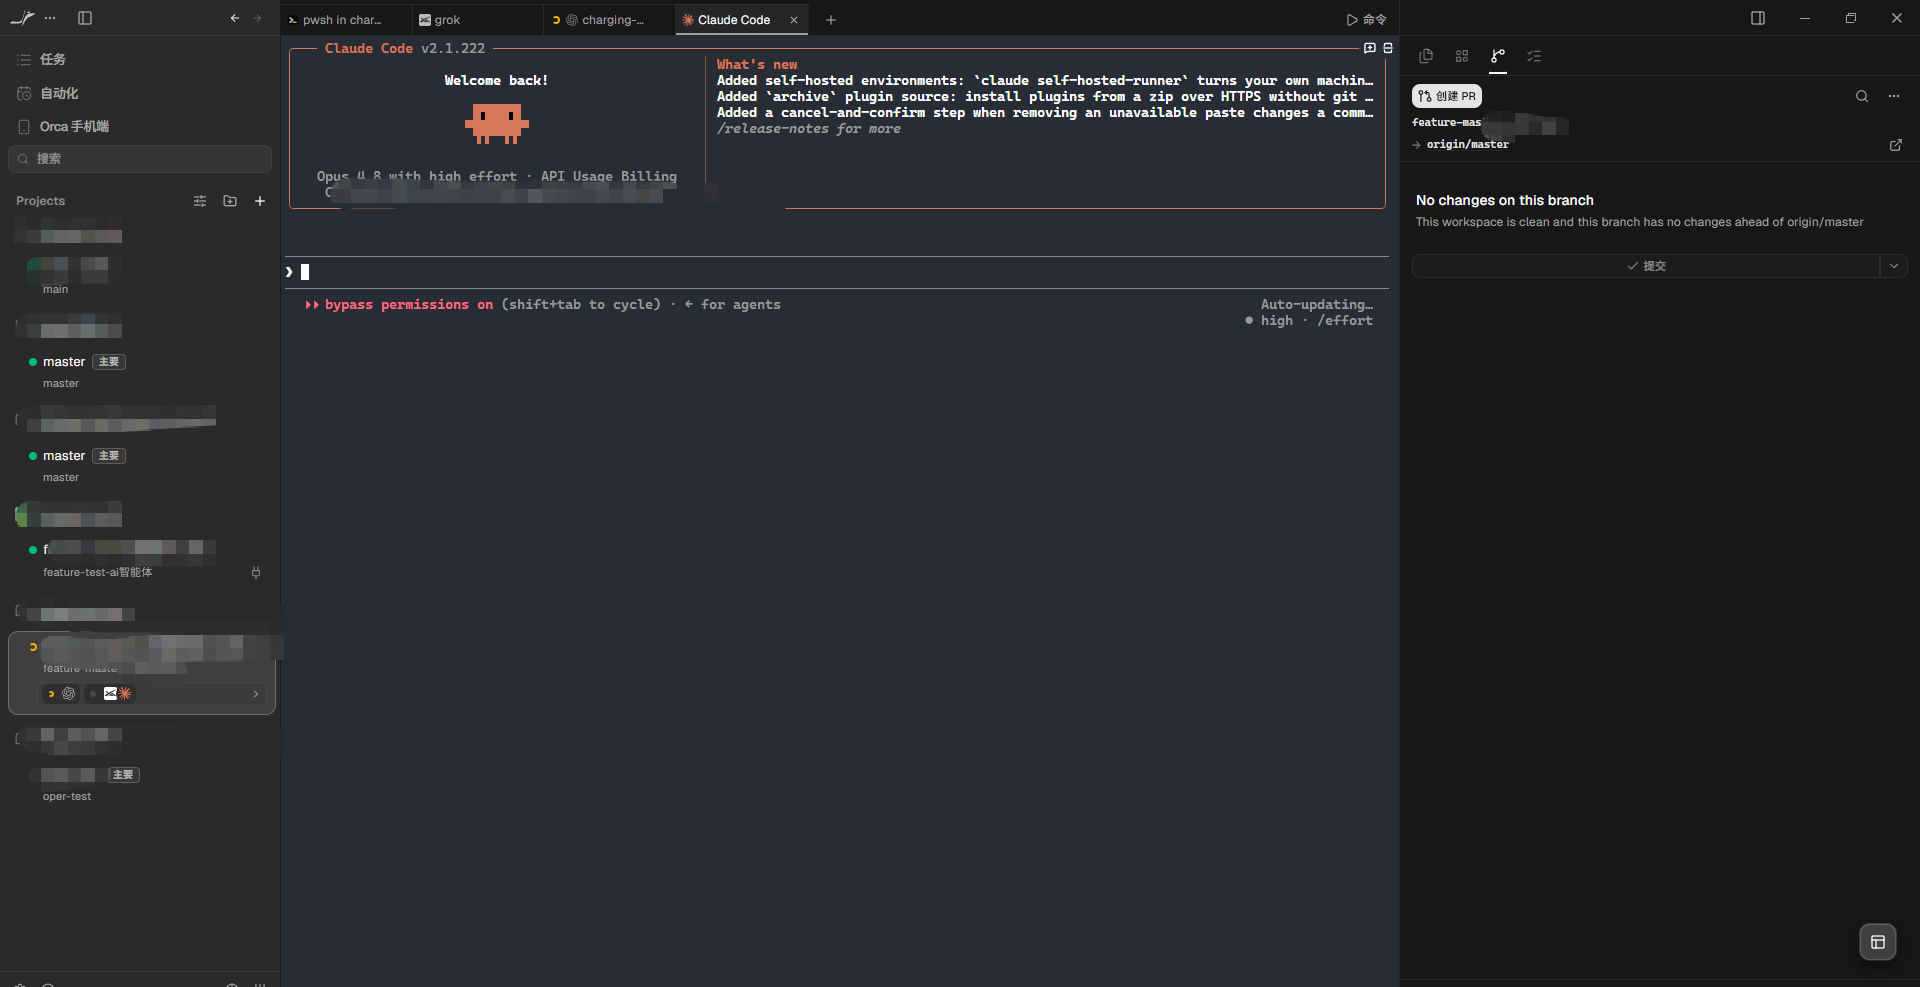
Task: Switch to the grok tab
Action: coord(478,20)
